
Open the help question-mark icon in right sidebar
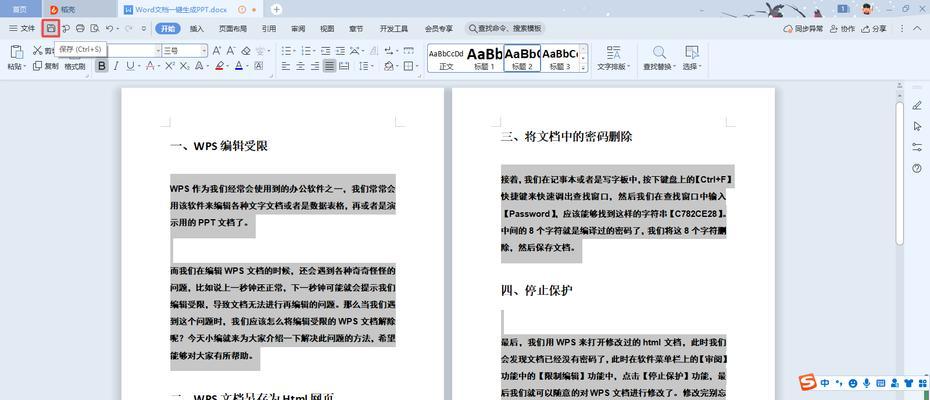[917, 169]
